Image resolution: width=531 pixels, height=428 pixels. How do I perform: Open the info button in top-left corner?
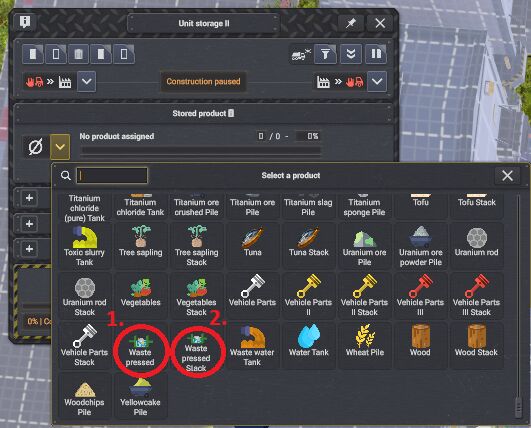click(25, 22)
